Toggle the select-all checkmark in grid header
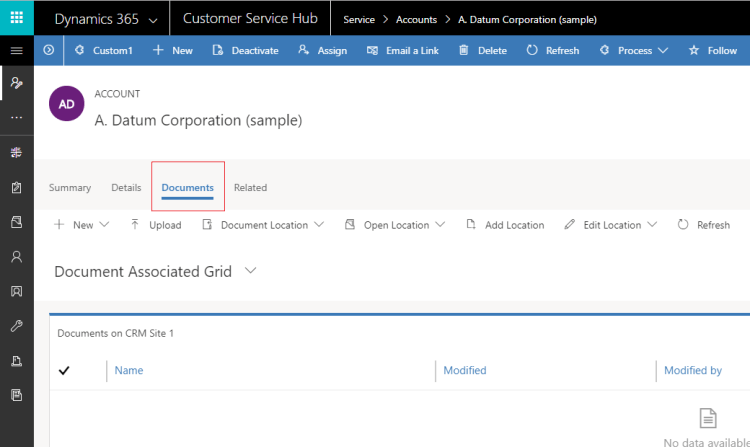This screenshot has width=750, height=447. point(65,371)
